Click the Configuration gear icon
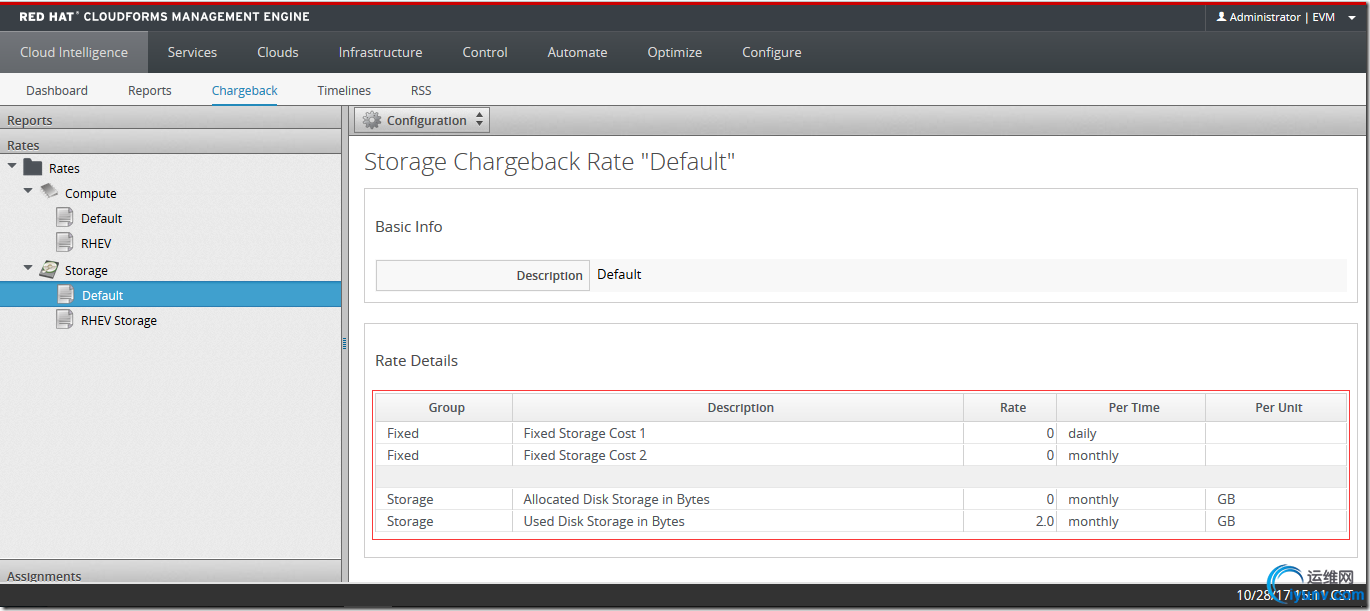Screen dimensions: 1370x611 pyautogui.click(x=372, y=120)
